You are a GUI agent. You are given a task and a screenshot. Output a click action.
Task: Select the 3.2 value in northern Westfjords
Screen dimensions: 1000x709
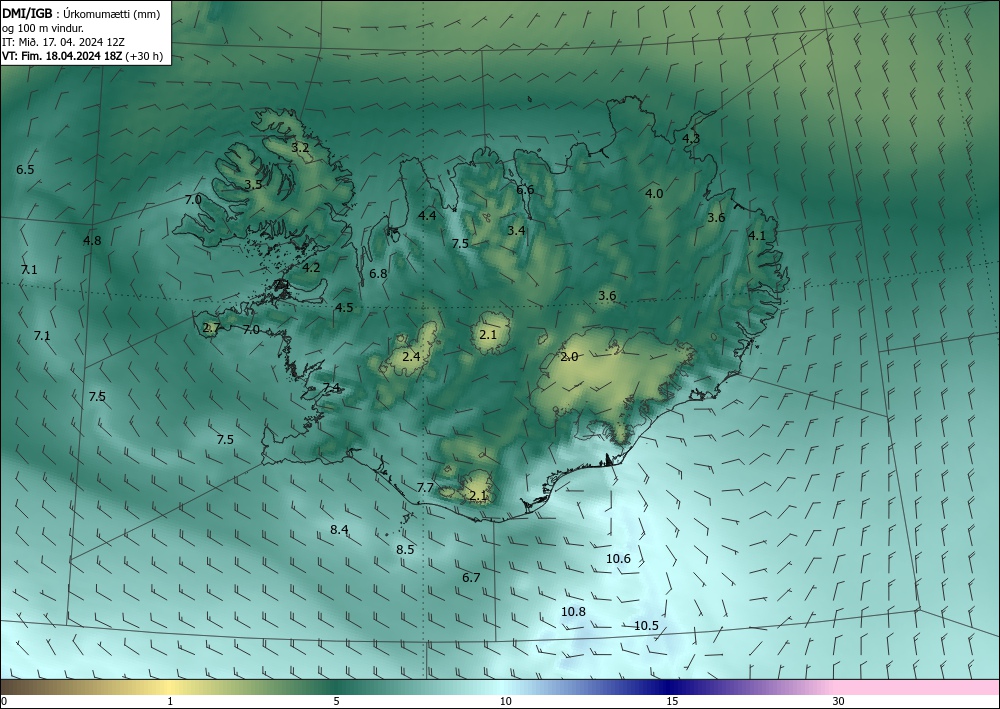coord(300,148)
